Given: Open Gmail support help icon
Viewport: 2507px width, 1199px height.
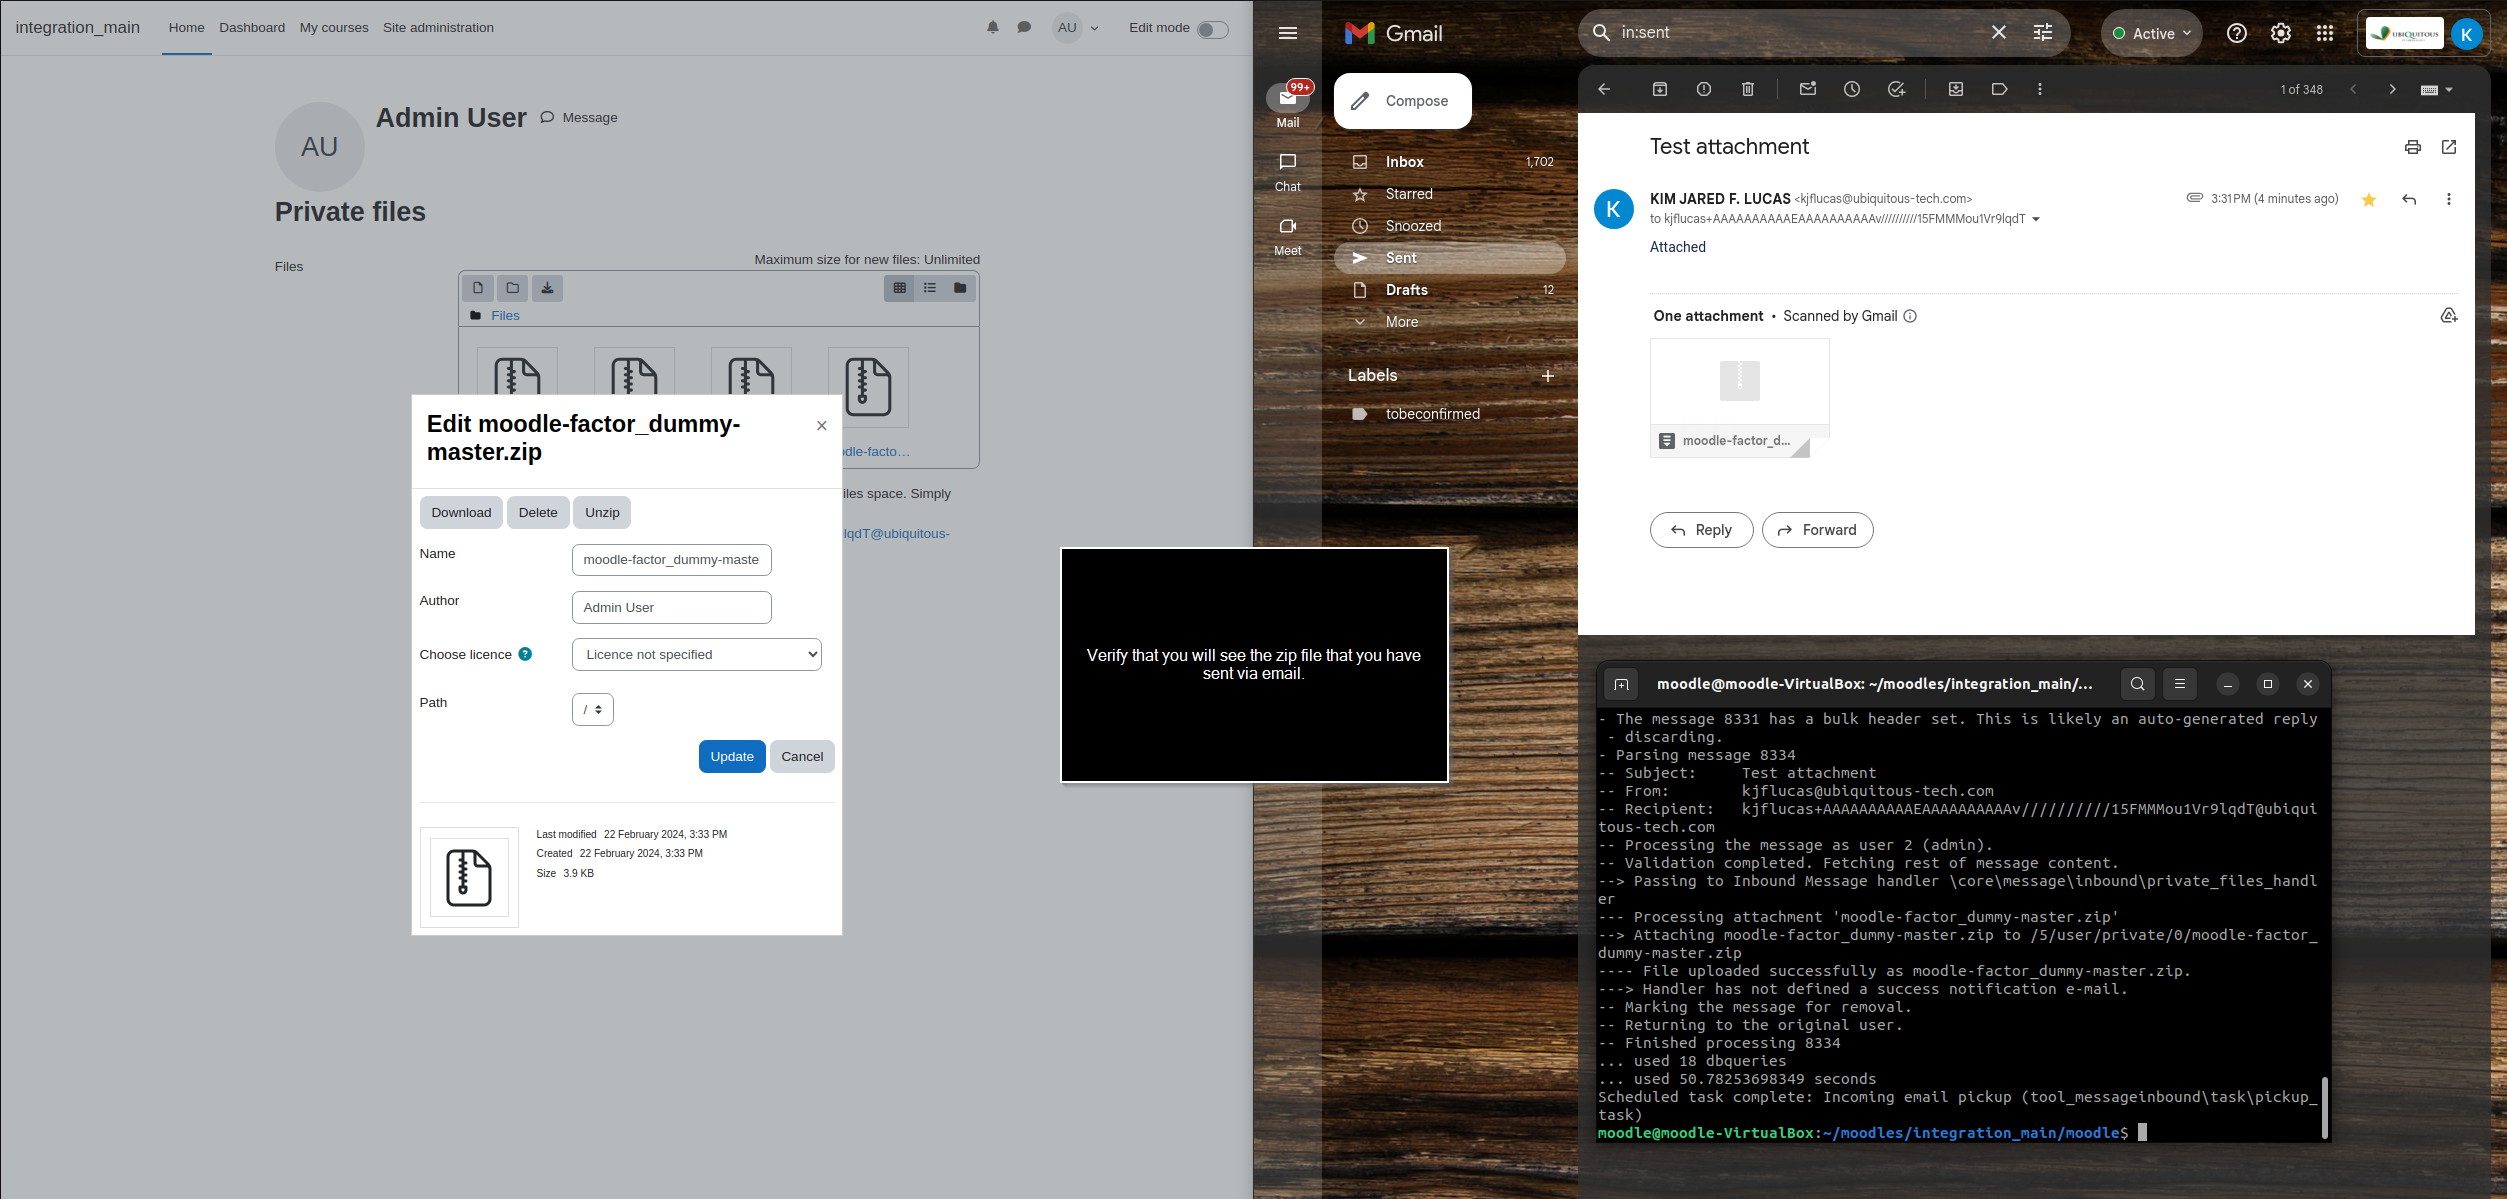Looking at the screenshot, I should (x=2237, y=33).
